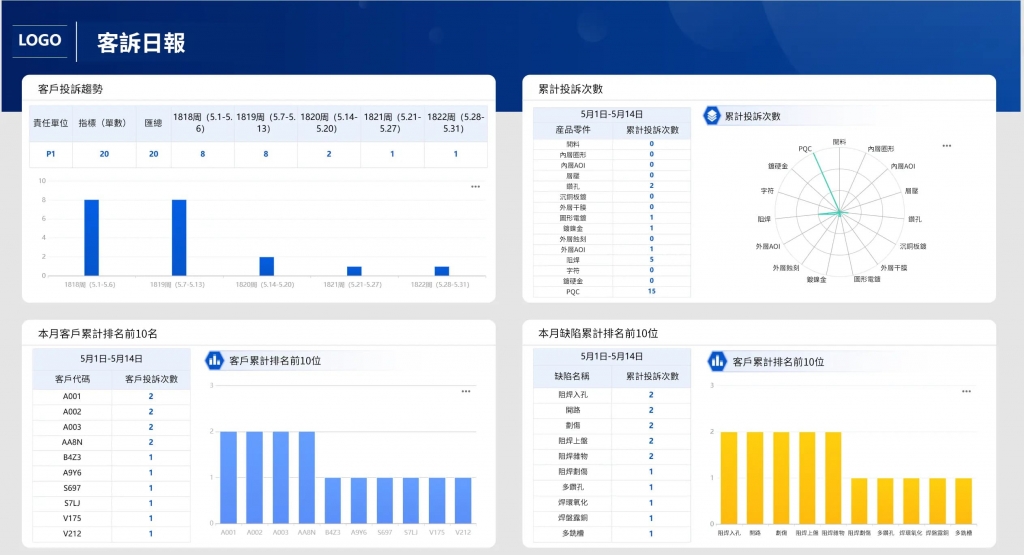Select the 匯總 column header in trend table

coord(153,123)
